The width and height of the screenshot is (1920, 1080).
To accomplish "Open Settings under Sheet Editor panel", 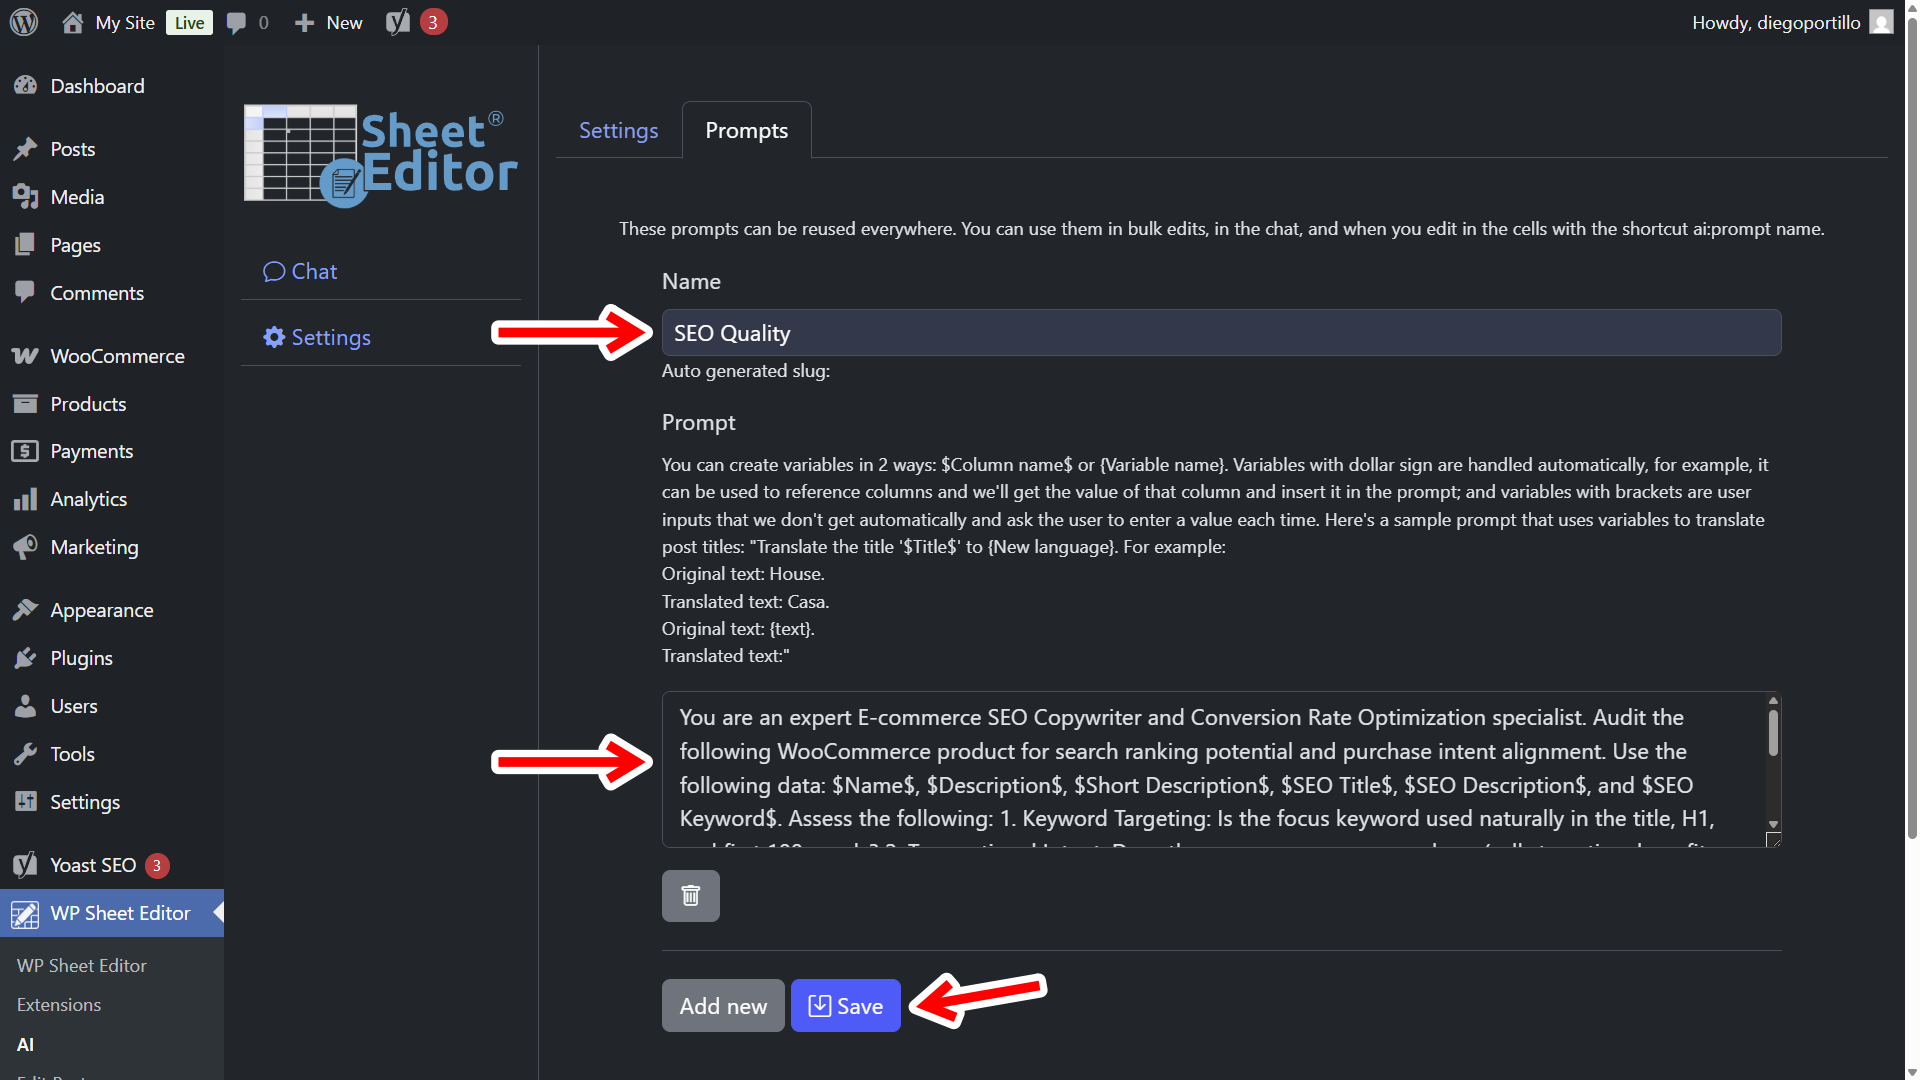I will (317, 337).
